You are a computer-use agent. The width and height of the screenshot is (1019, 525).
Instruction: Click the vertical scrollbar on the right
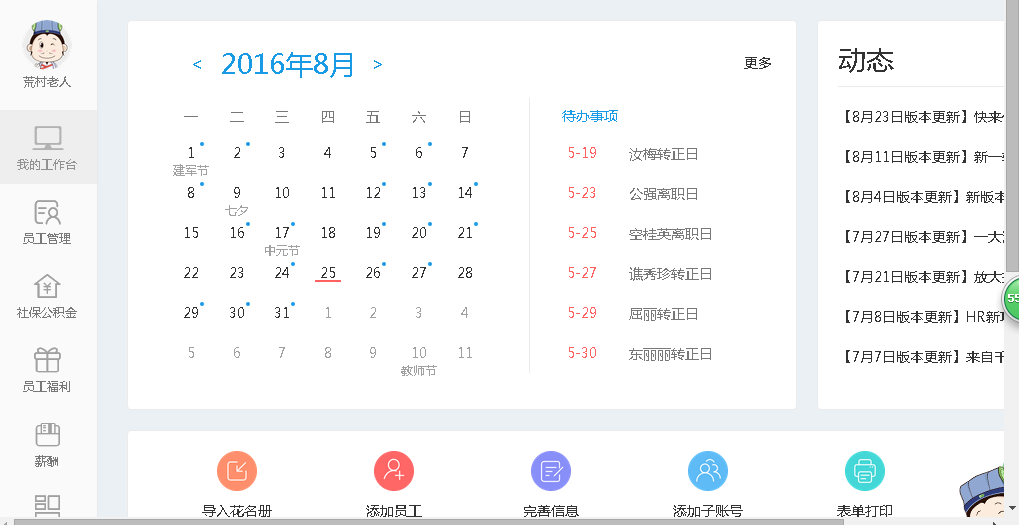tap(1012, 136)
